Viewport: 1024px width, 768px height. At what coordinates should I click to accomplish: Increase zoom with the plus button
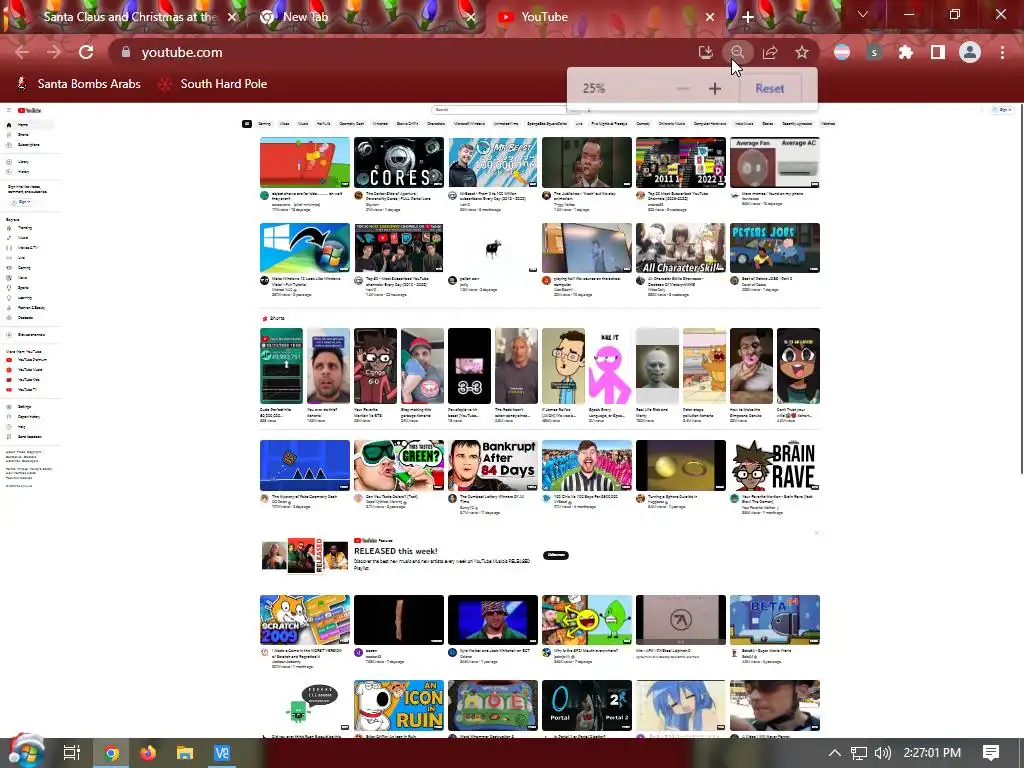point(714,88)
